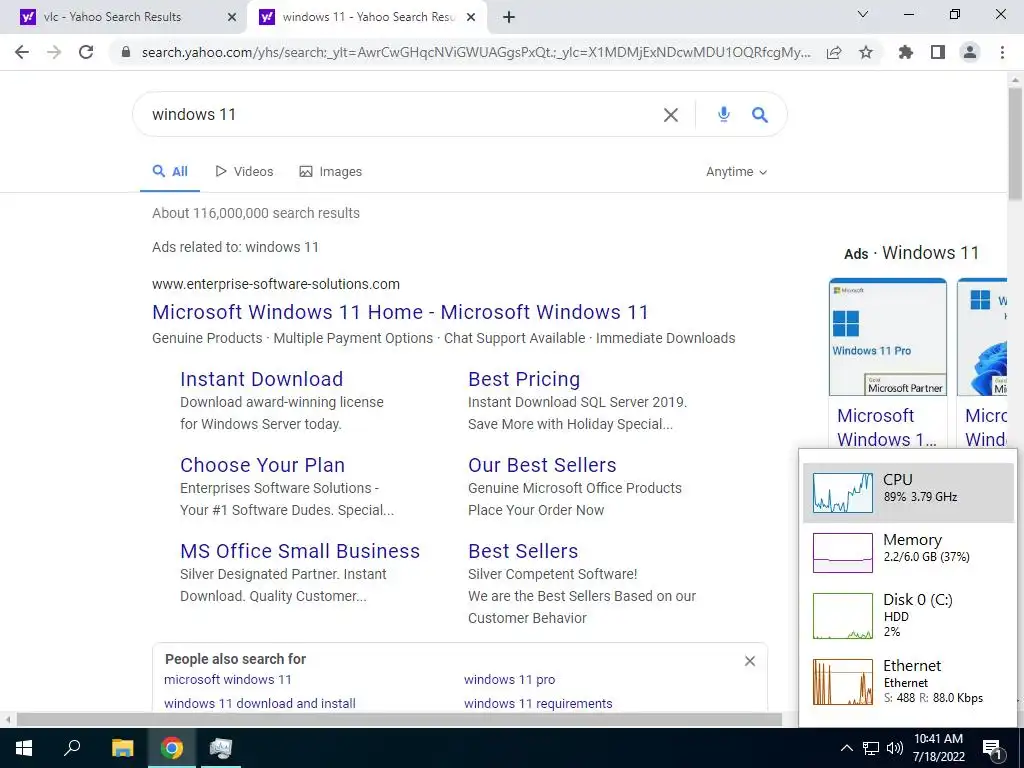Submit search with the magnifier icon

(x=760, y=115)
